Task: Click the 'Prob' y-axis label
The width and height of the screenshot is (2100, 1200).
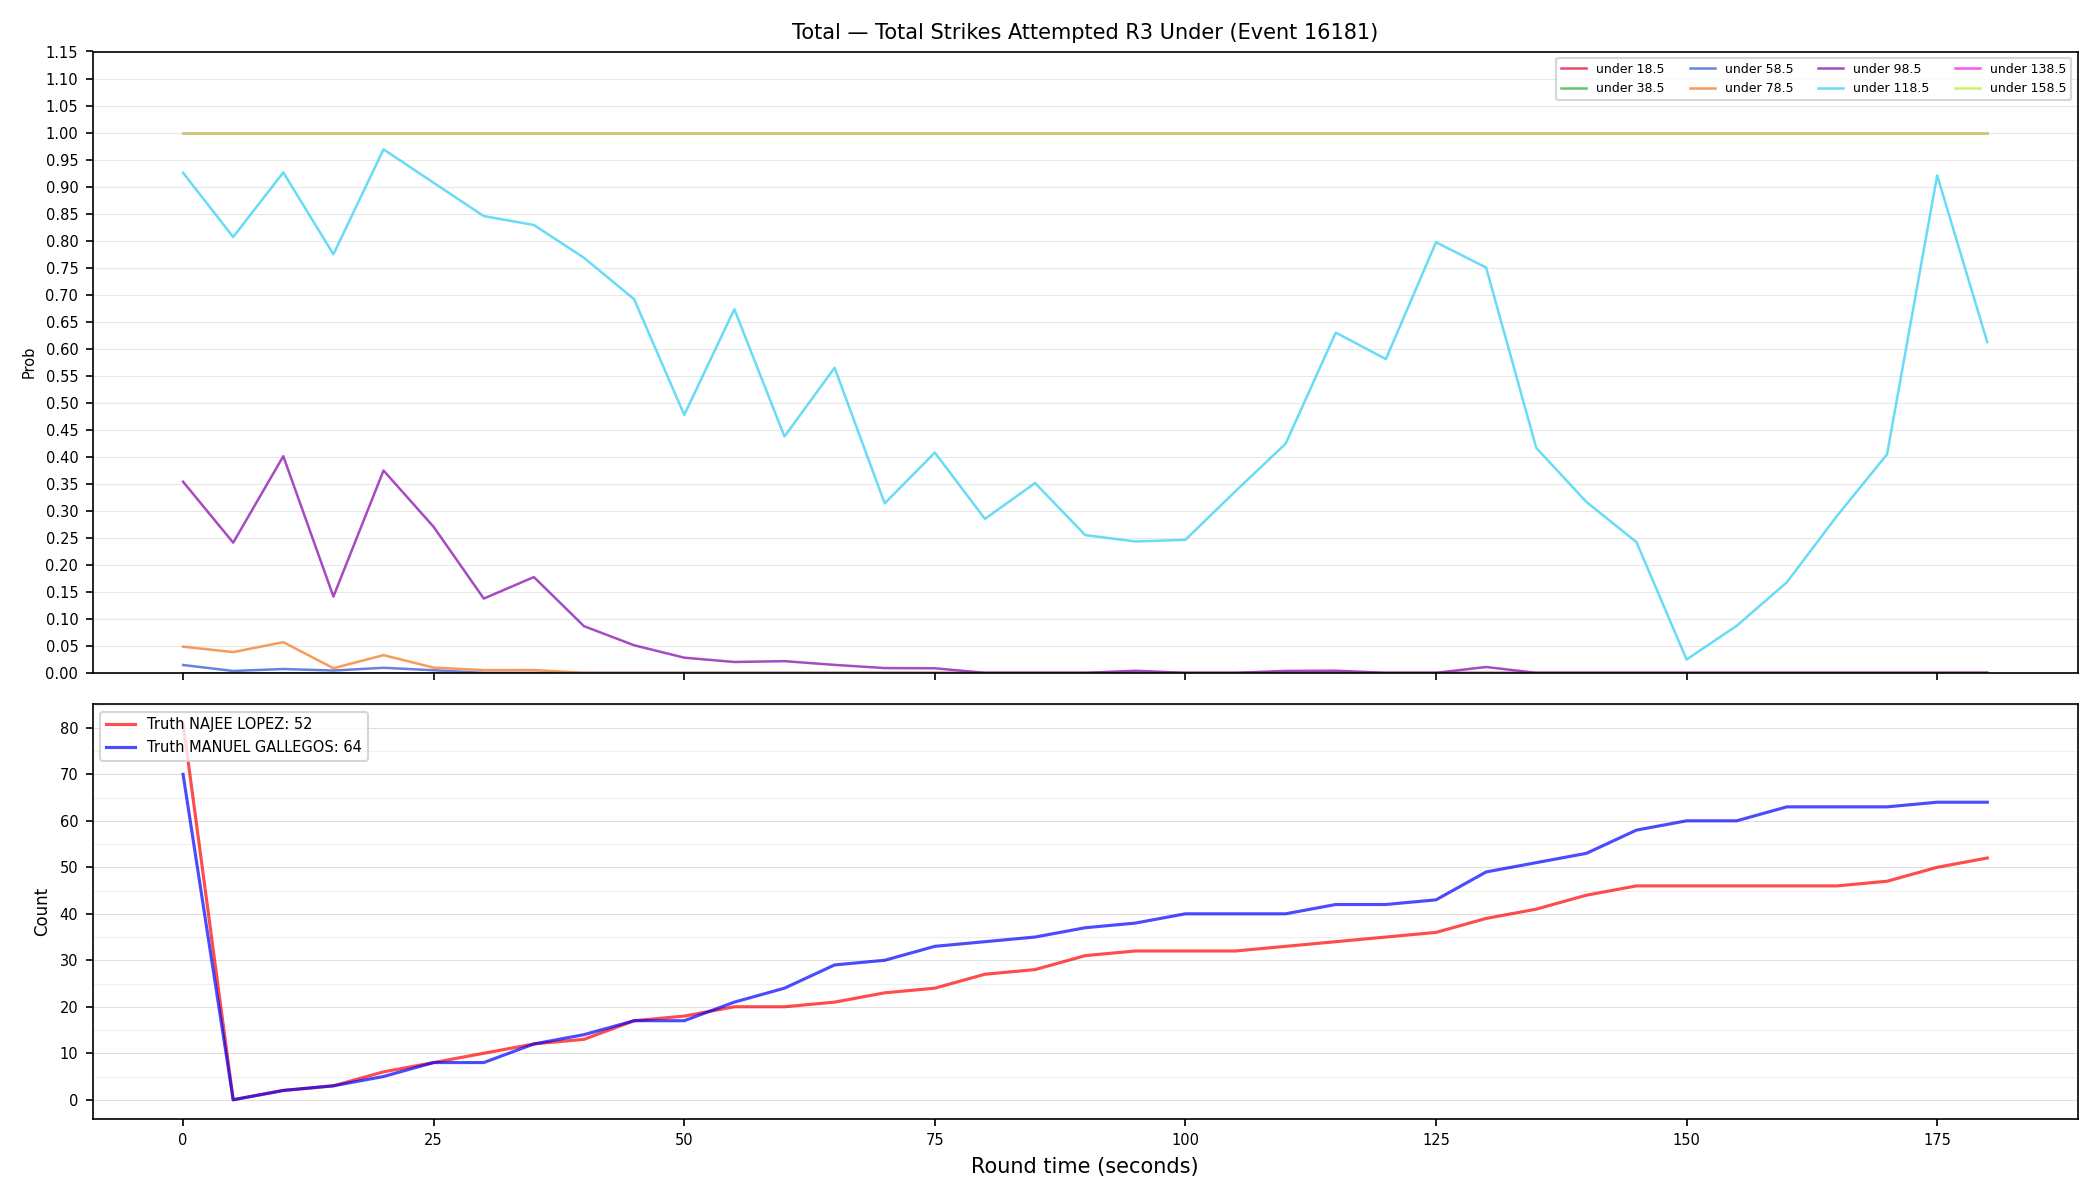Action: click(x=29, y=363)
